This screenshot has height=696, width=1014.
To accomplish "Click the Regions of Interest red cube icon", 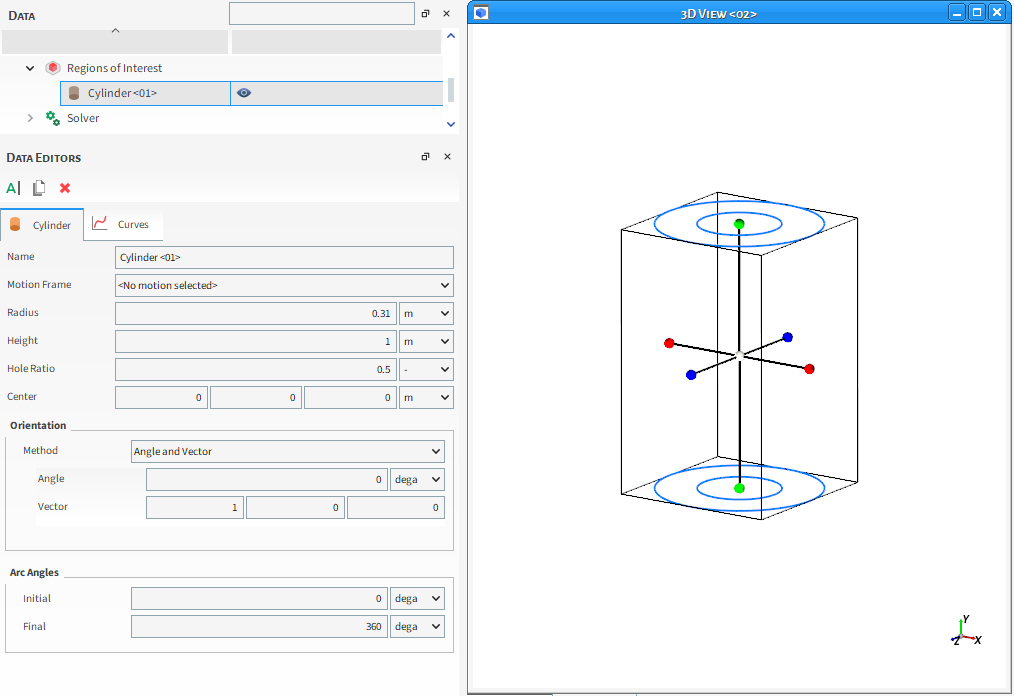I will [53, 68].
